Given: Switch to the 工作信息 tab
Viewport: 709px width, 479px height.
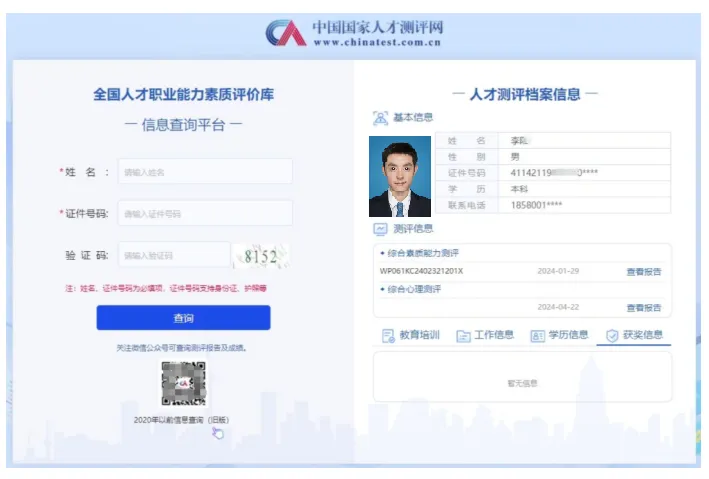Looking at the screenshot, I should coord(485,335).
